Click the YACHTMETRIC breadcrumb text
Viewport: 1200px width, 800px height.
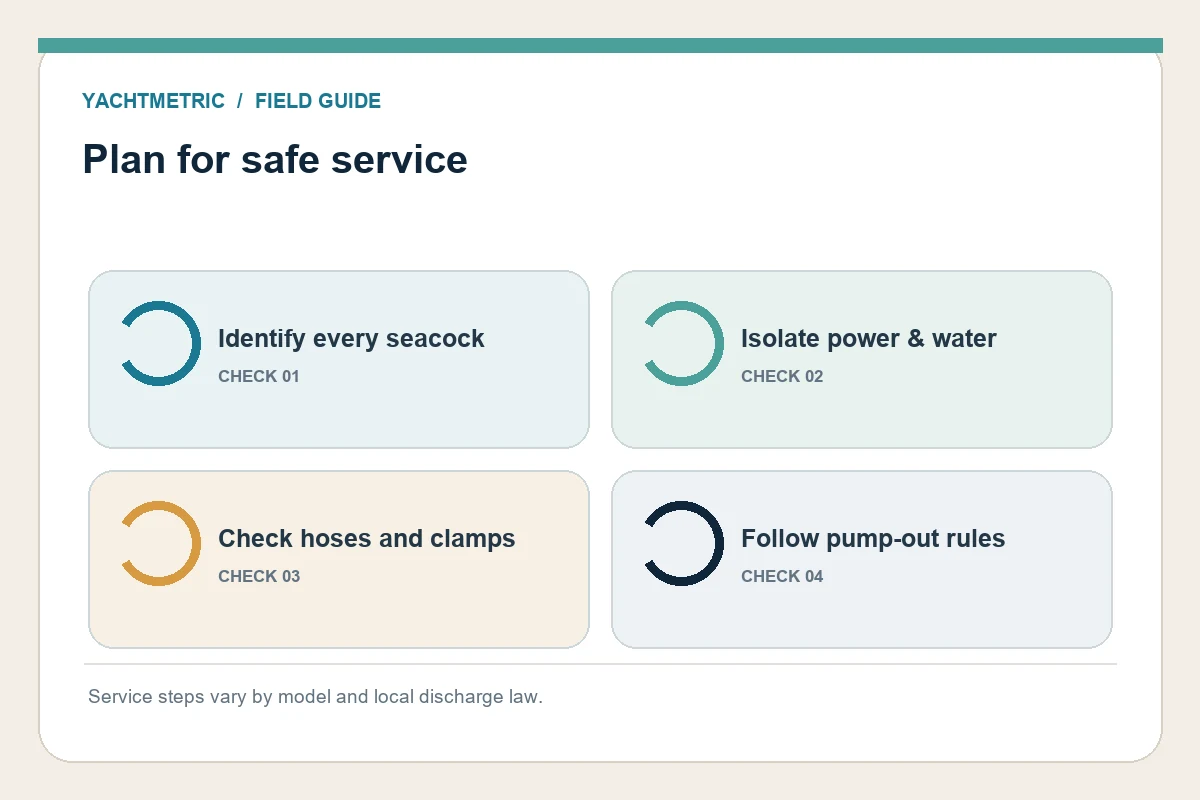point(153,101)
